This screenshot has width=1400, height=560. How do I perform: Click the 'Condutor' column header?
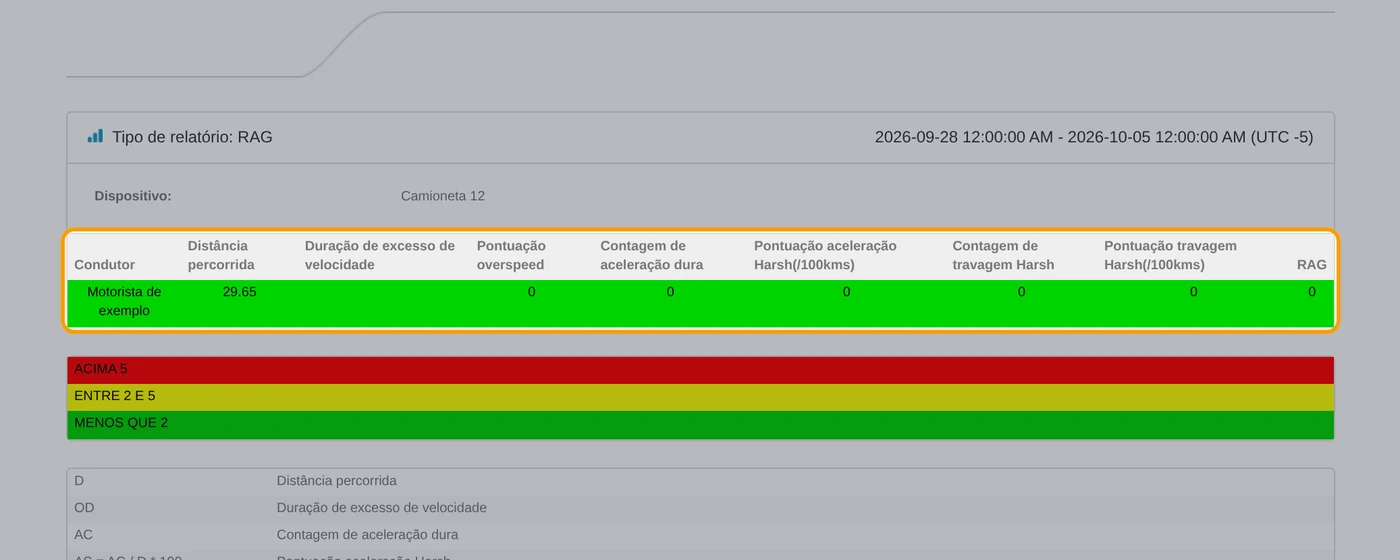(105, 265)
